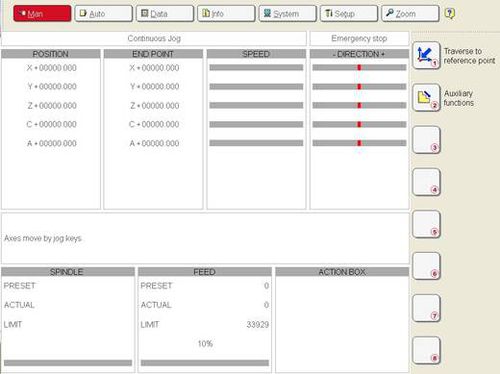Open the Data tab
This screenshot has width=500, height=374.
coord(165,14)
